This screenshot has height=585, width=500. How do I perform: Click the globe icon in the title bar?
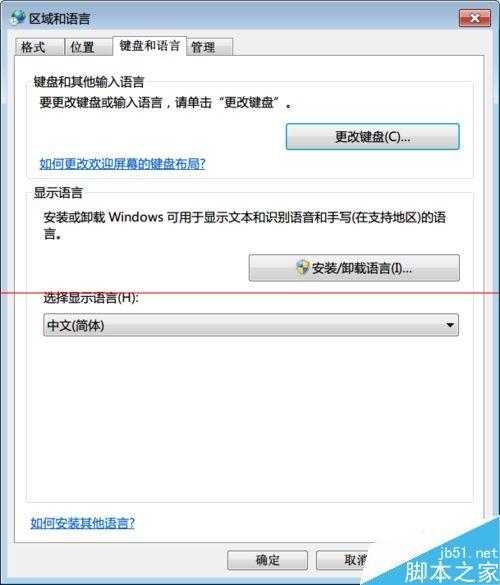tap(18, 18)
